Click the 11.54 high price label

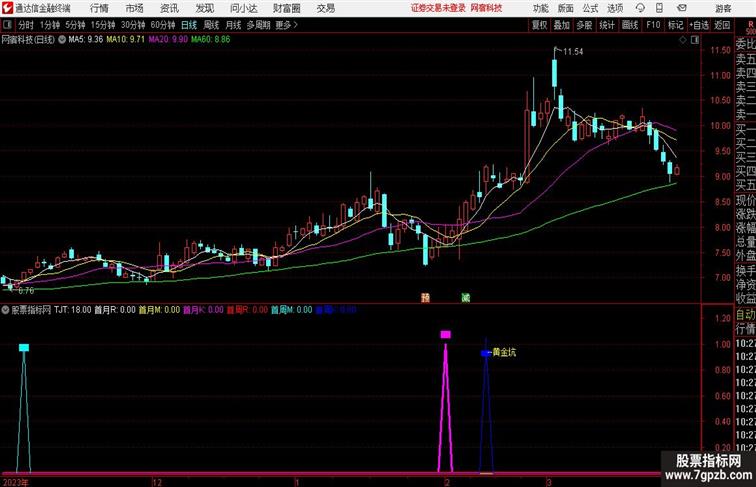click(573, 52)
